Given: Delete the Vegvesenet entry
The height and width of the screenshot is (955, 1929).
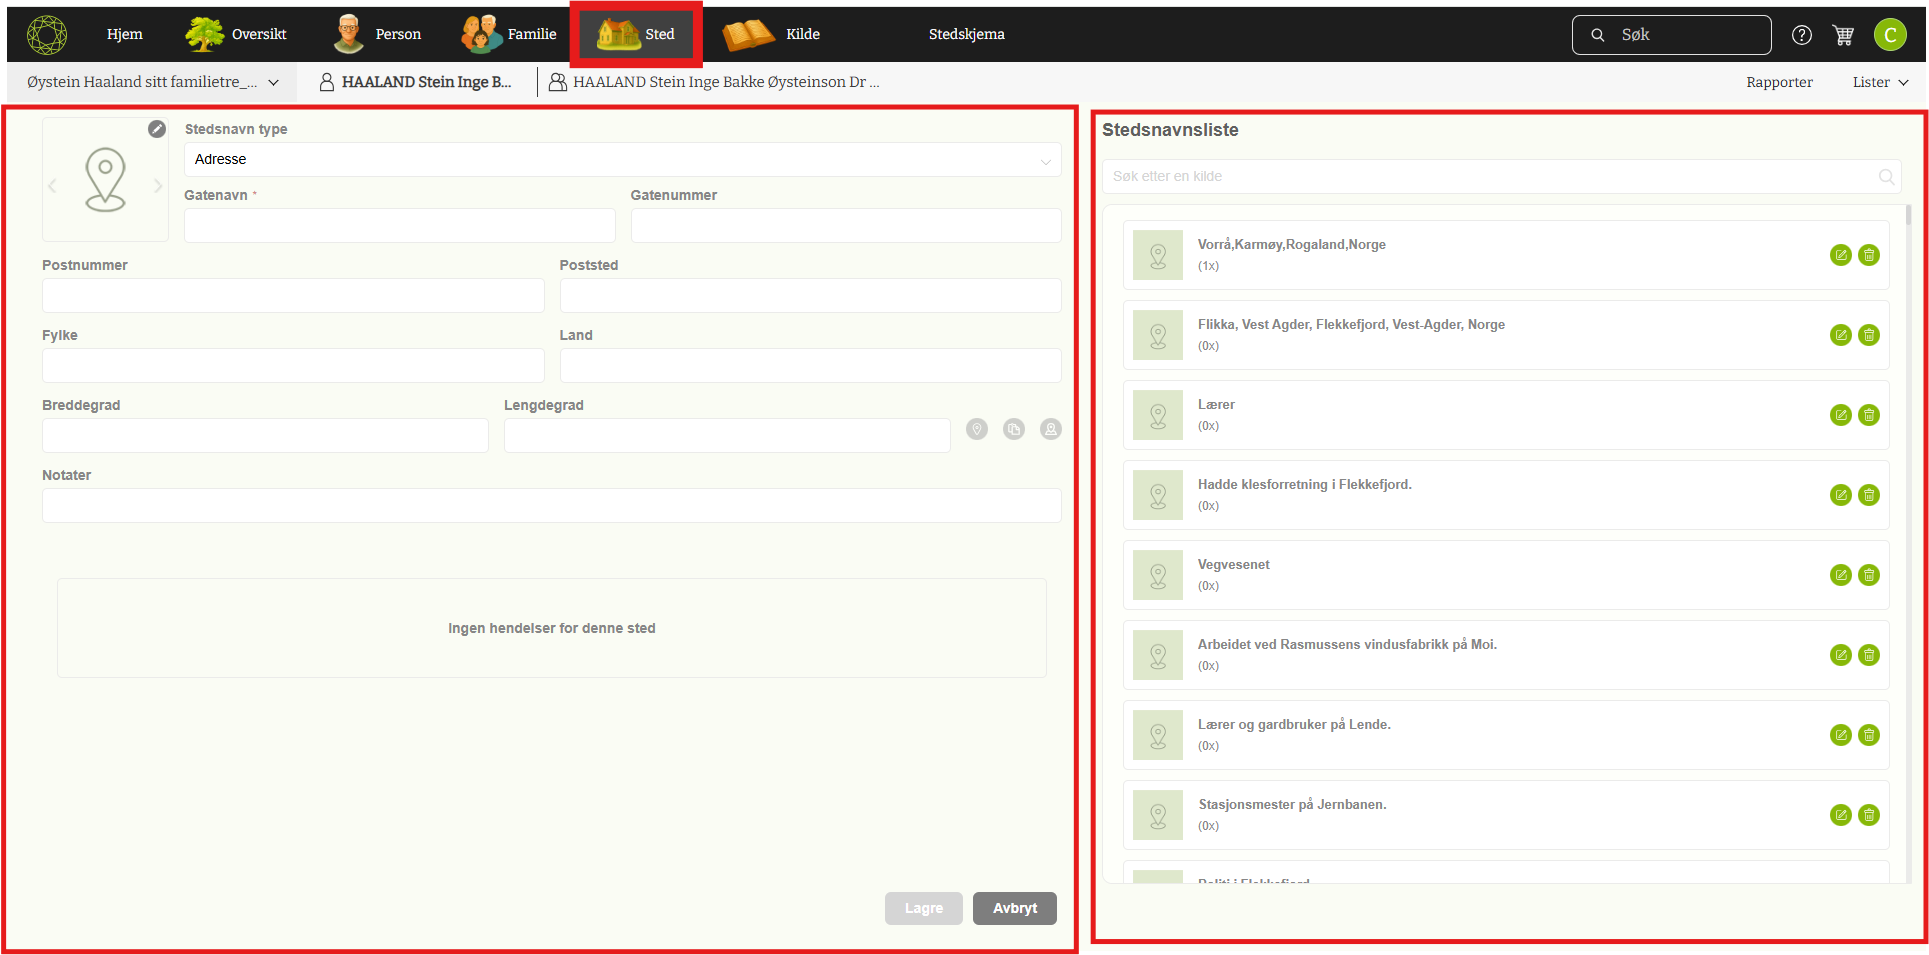Looking at the screenshot, I should coord(1868,575).
